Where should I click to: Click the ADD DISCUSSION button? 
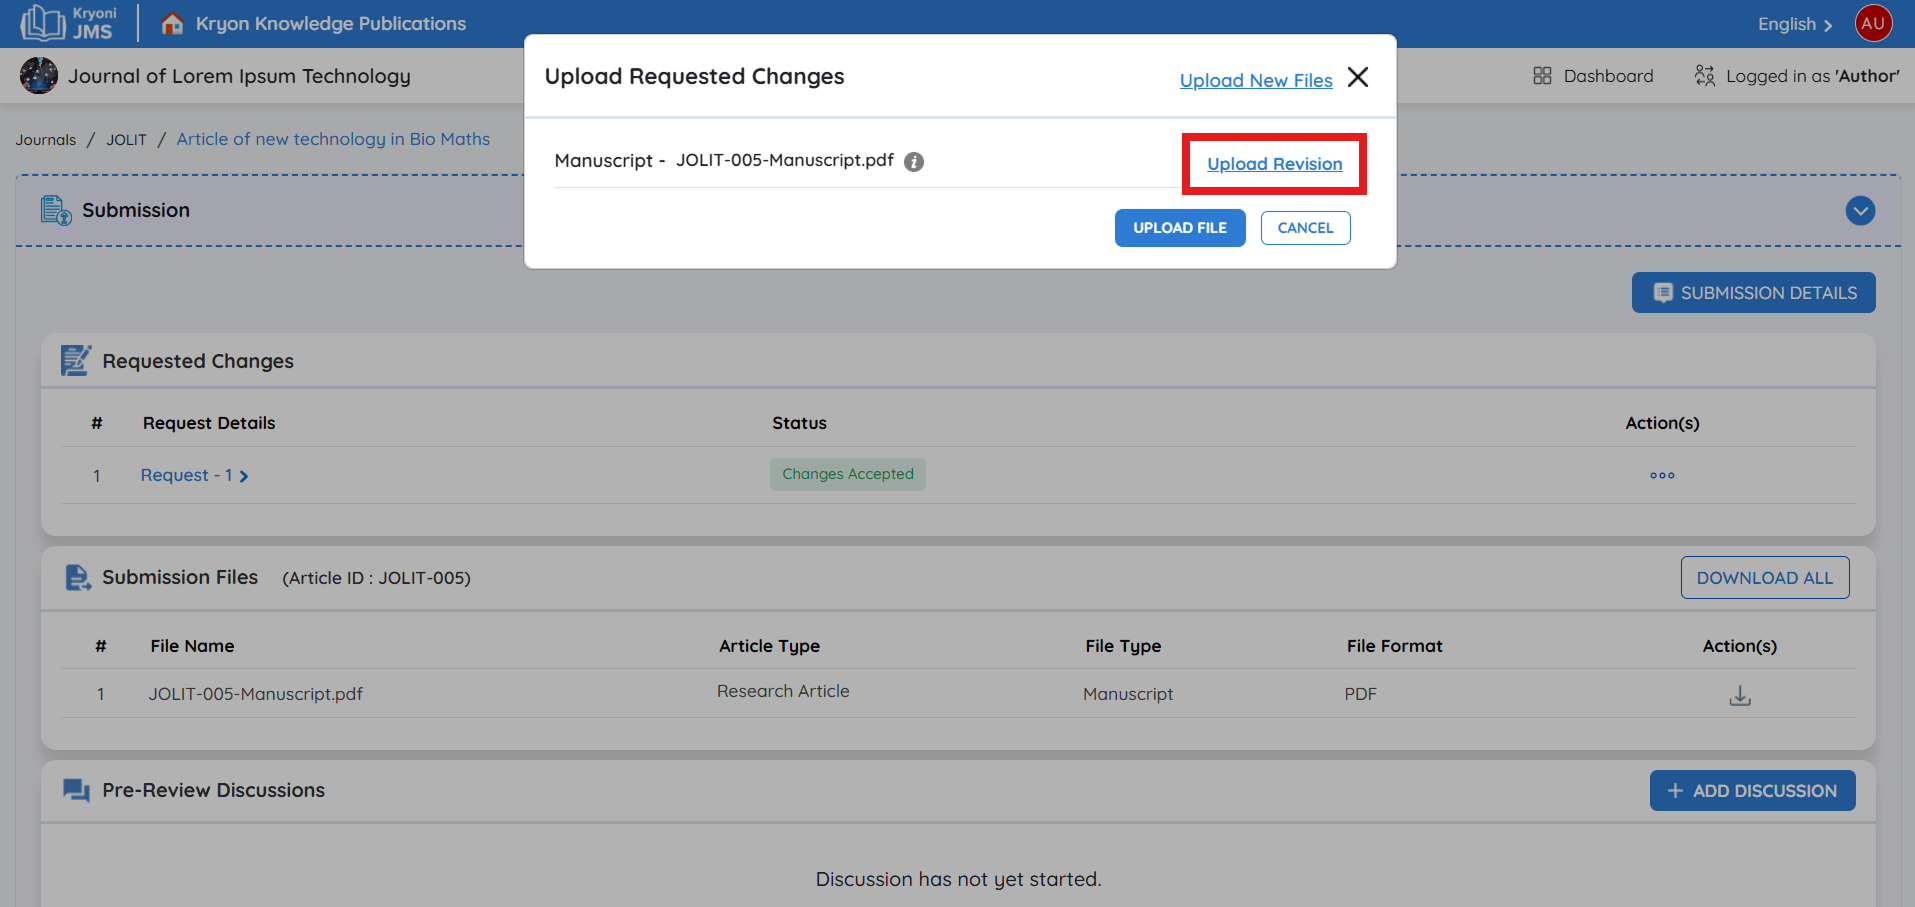click(1752, 791)
